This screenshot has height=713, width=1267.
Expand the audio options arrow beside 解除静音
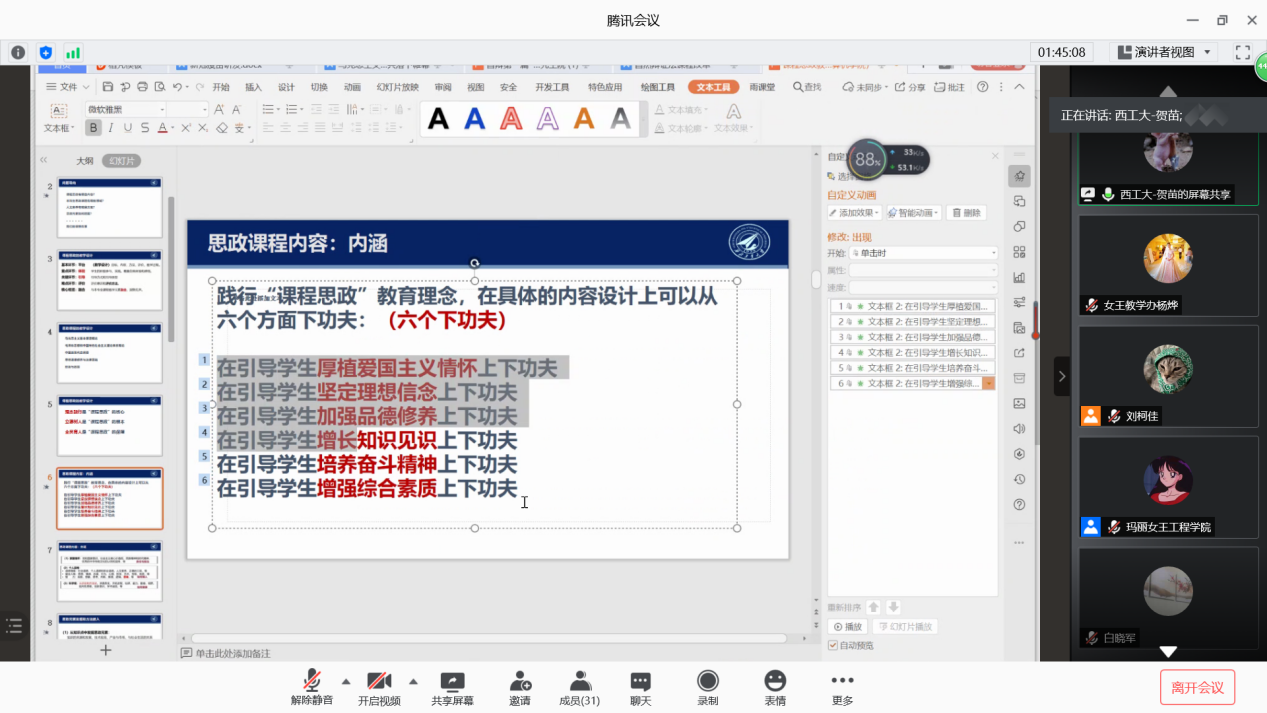click(346, 681)
